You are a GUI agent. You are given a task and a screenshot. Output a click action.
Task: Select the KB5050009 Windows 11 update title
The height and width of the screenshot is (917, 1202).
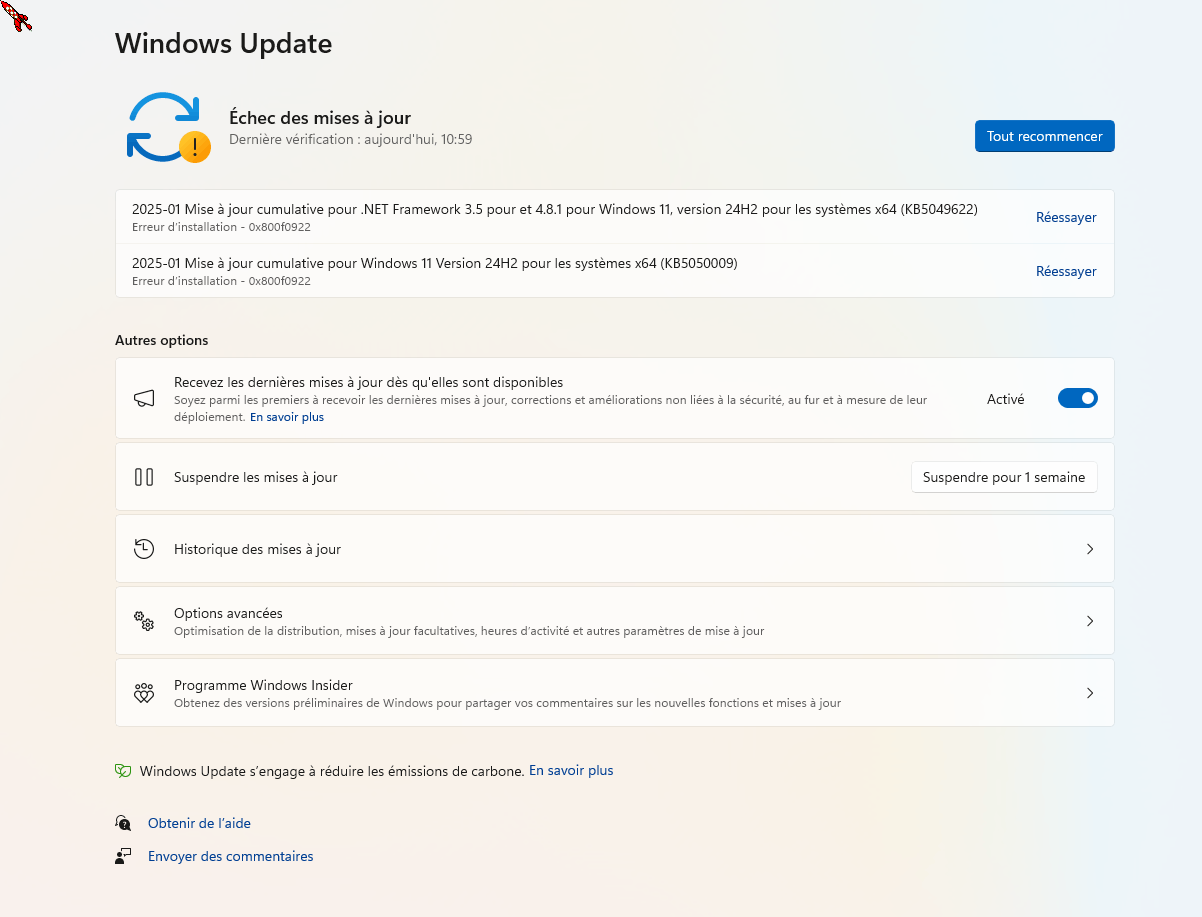(x=435, y=263)
